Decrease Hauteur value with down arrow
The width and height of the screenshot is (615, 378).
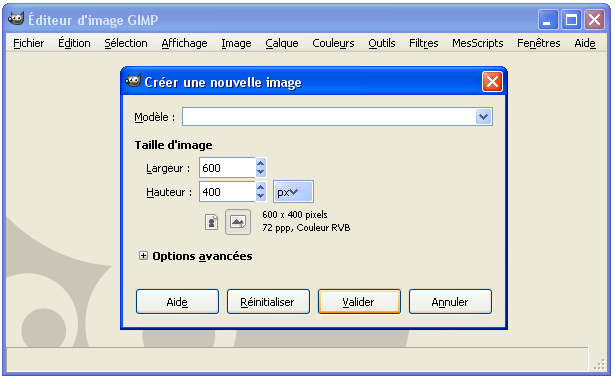pos(260,196)
